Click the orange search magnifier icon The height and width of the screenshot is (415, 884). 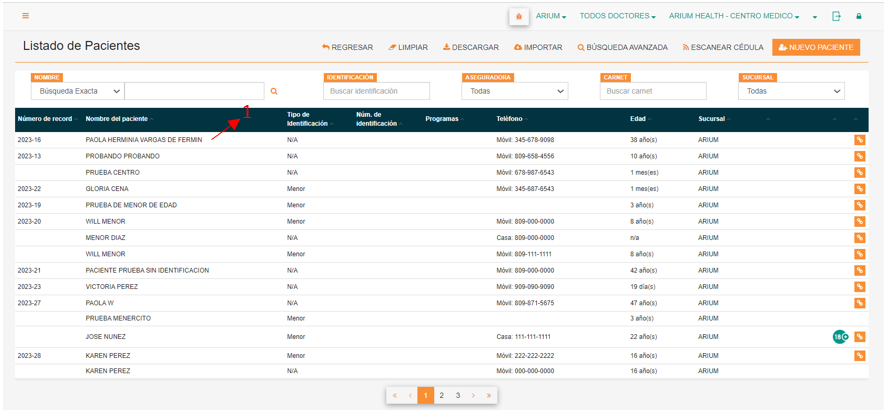click(x=274, y=91)
